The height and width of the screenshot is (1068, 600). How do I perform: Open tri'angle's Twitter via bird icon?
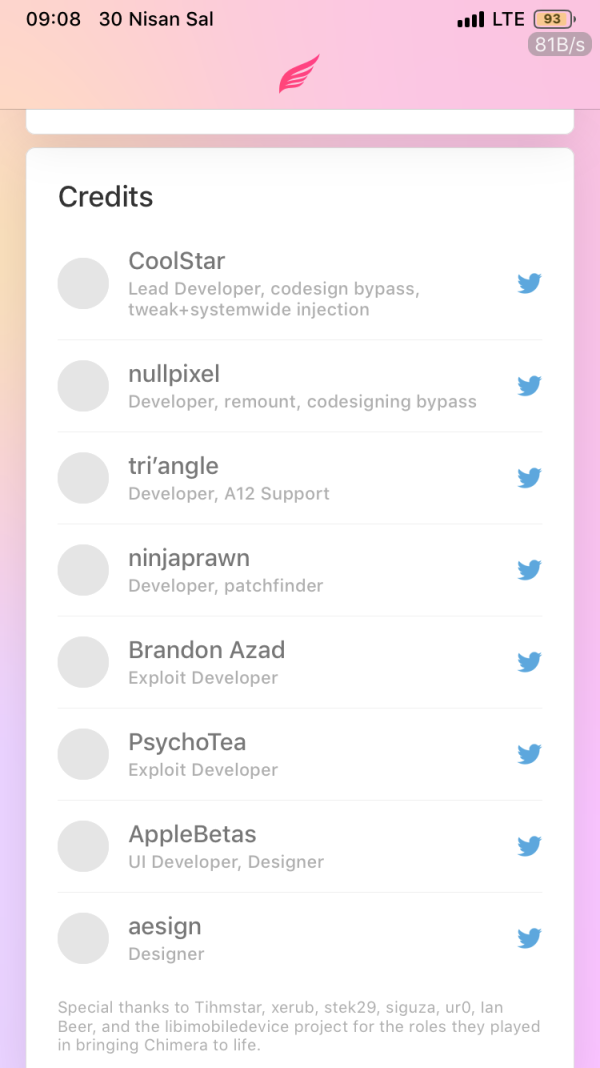coord(529,477)
